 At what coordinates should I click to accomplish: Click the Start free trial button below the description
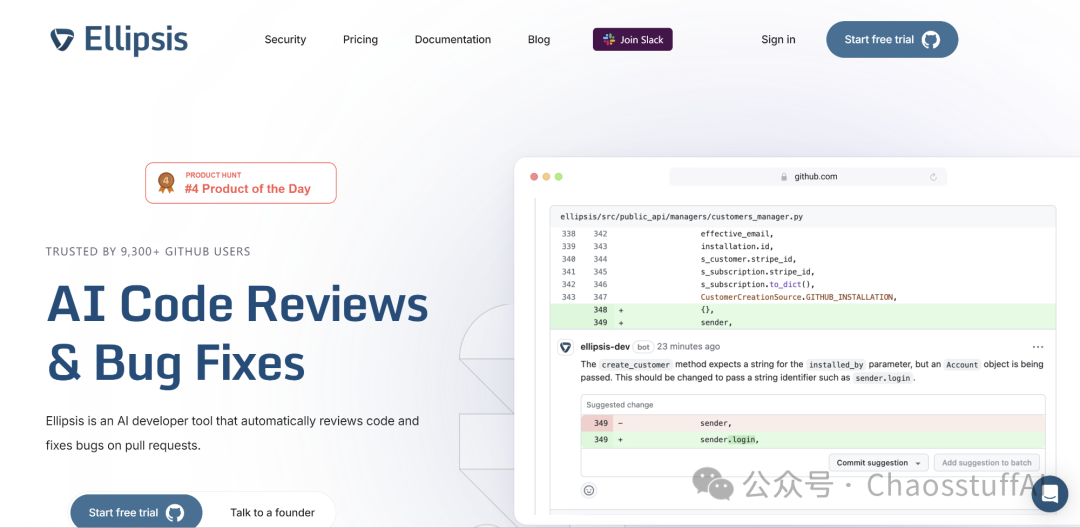[136, 512]
